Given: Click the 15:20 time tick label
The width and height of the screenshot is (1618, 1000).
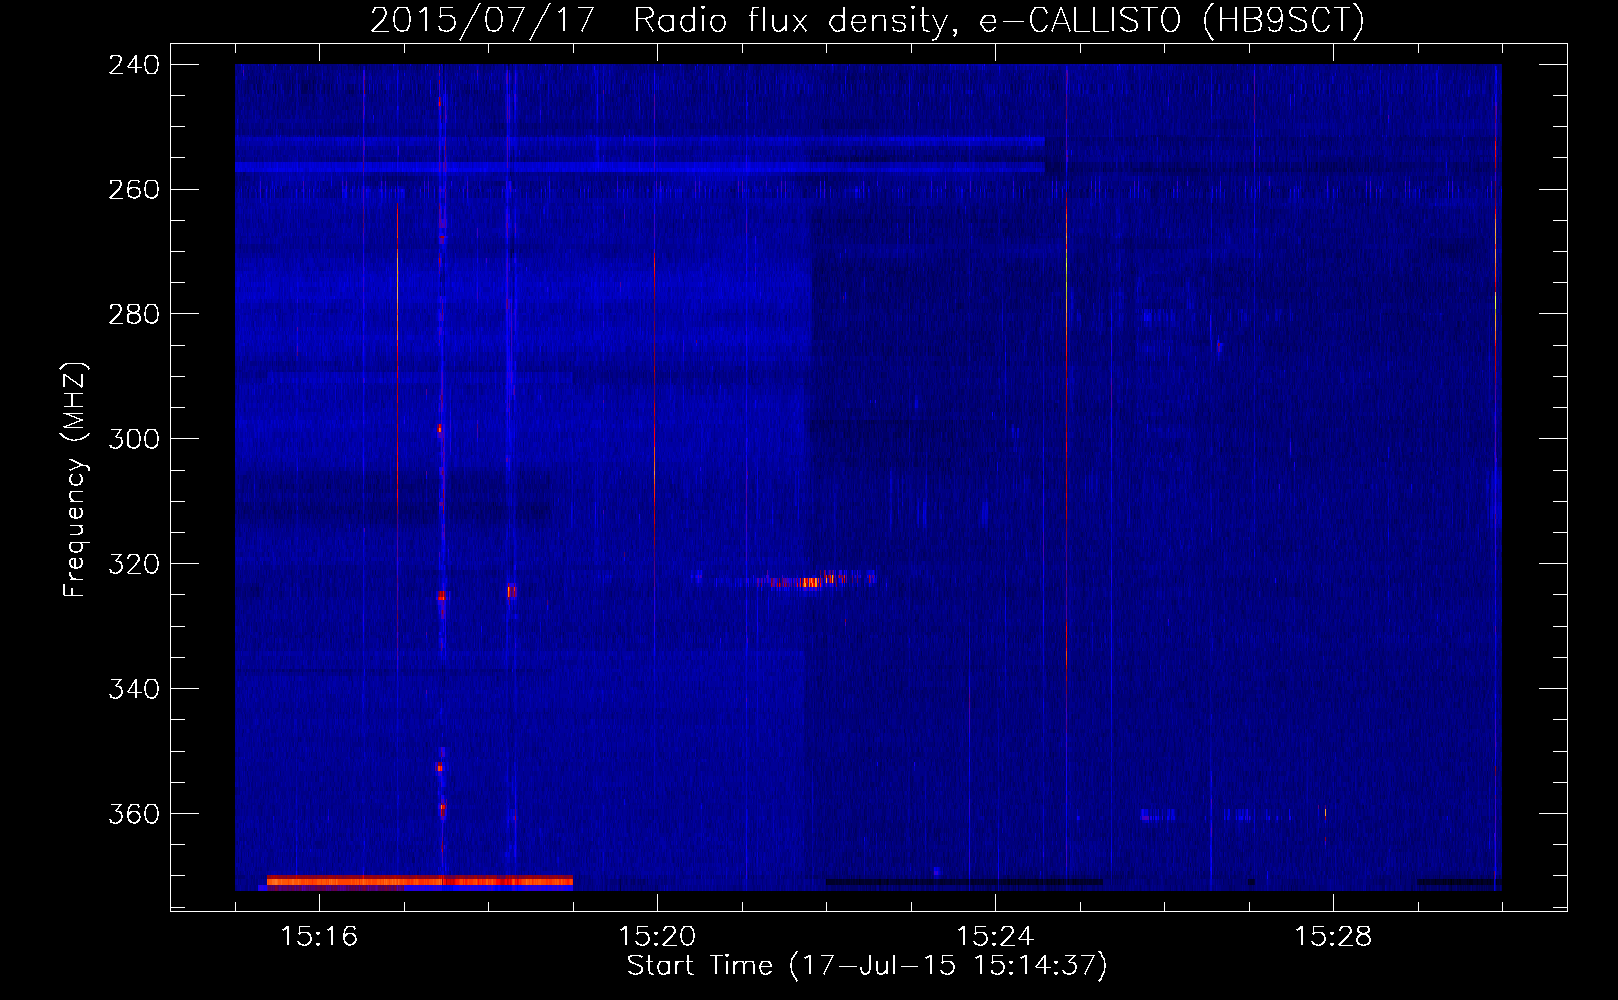Looking at the screenshot, I should coord(657,936).
